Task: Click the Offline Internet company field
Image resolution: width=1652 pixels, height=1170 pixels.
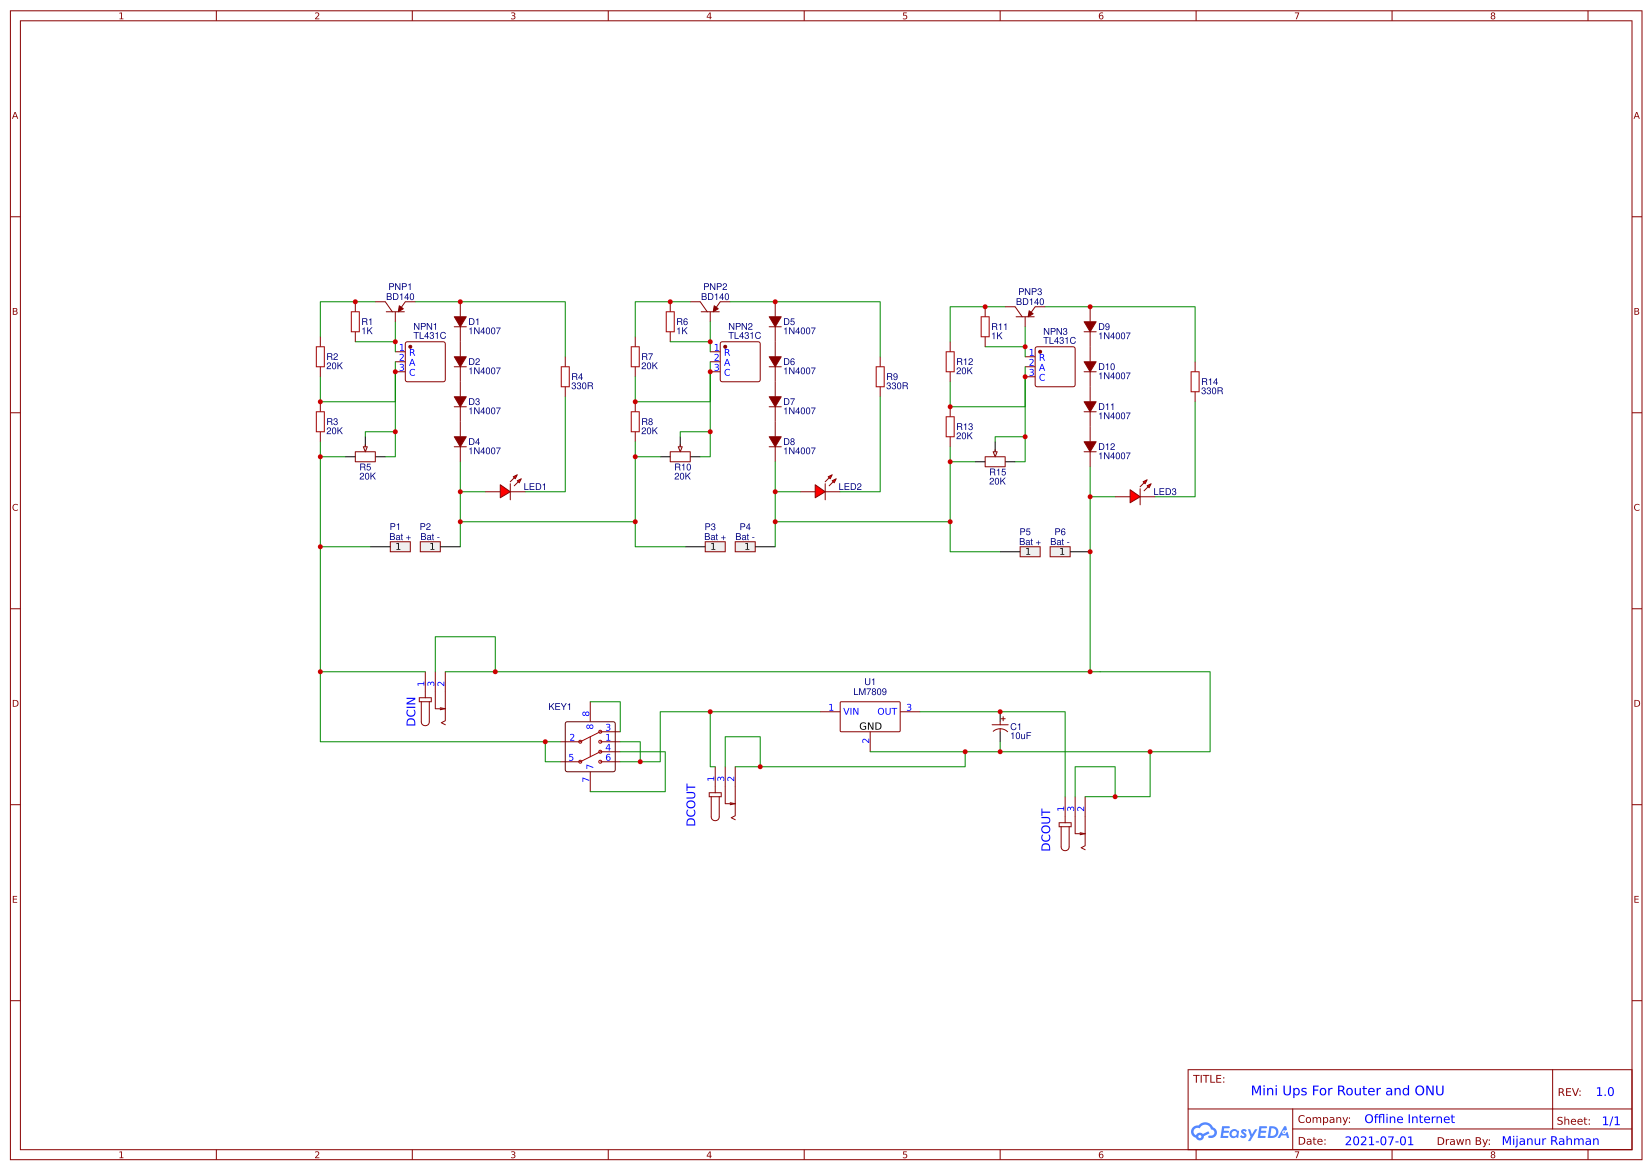Action: pyautogui.click(x=1409, y=1119)
